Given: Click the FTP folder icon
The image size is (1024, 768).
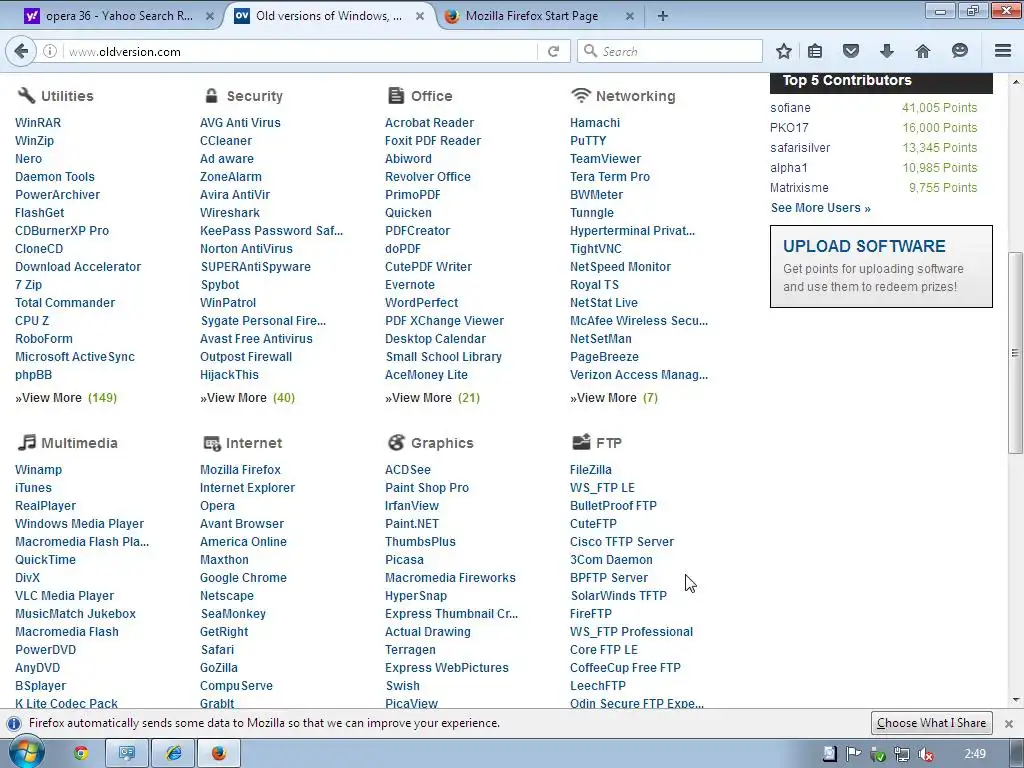Looking at the screenshot, I should (x=581, y=442).
